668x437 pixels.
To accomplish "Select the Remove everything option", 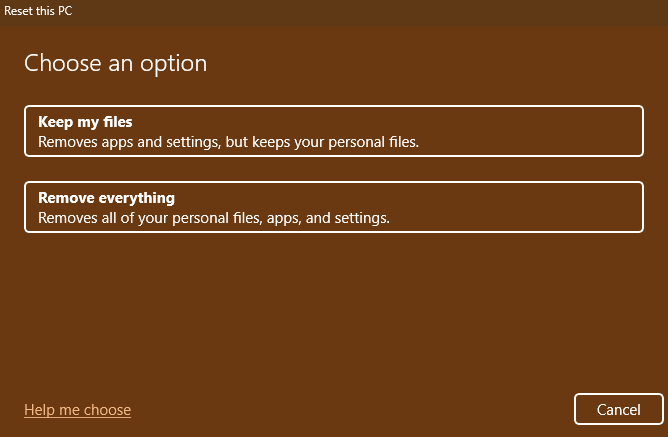I will [333, 207].
